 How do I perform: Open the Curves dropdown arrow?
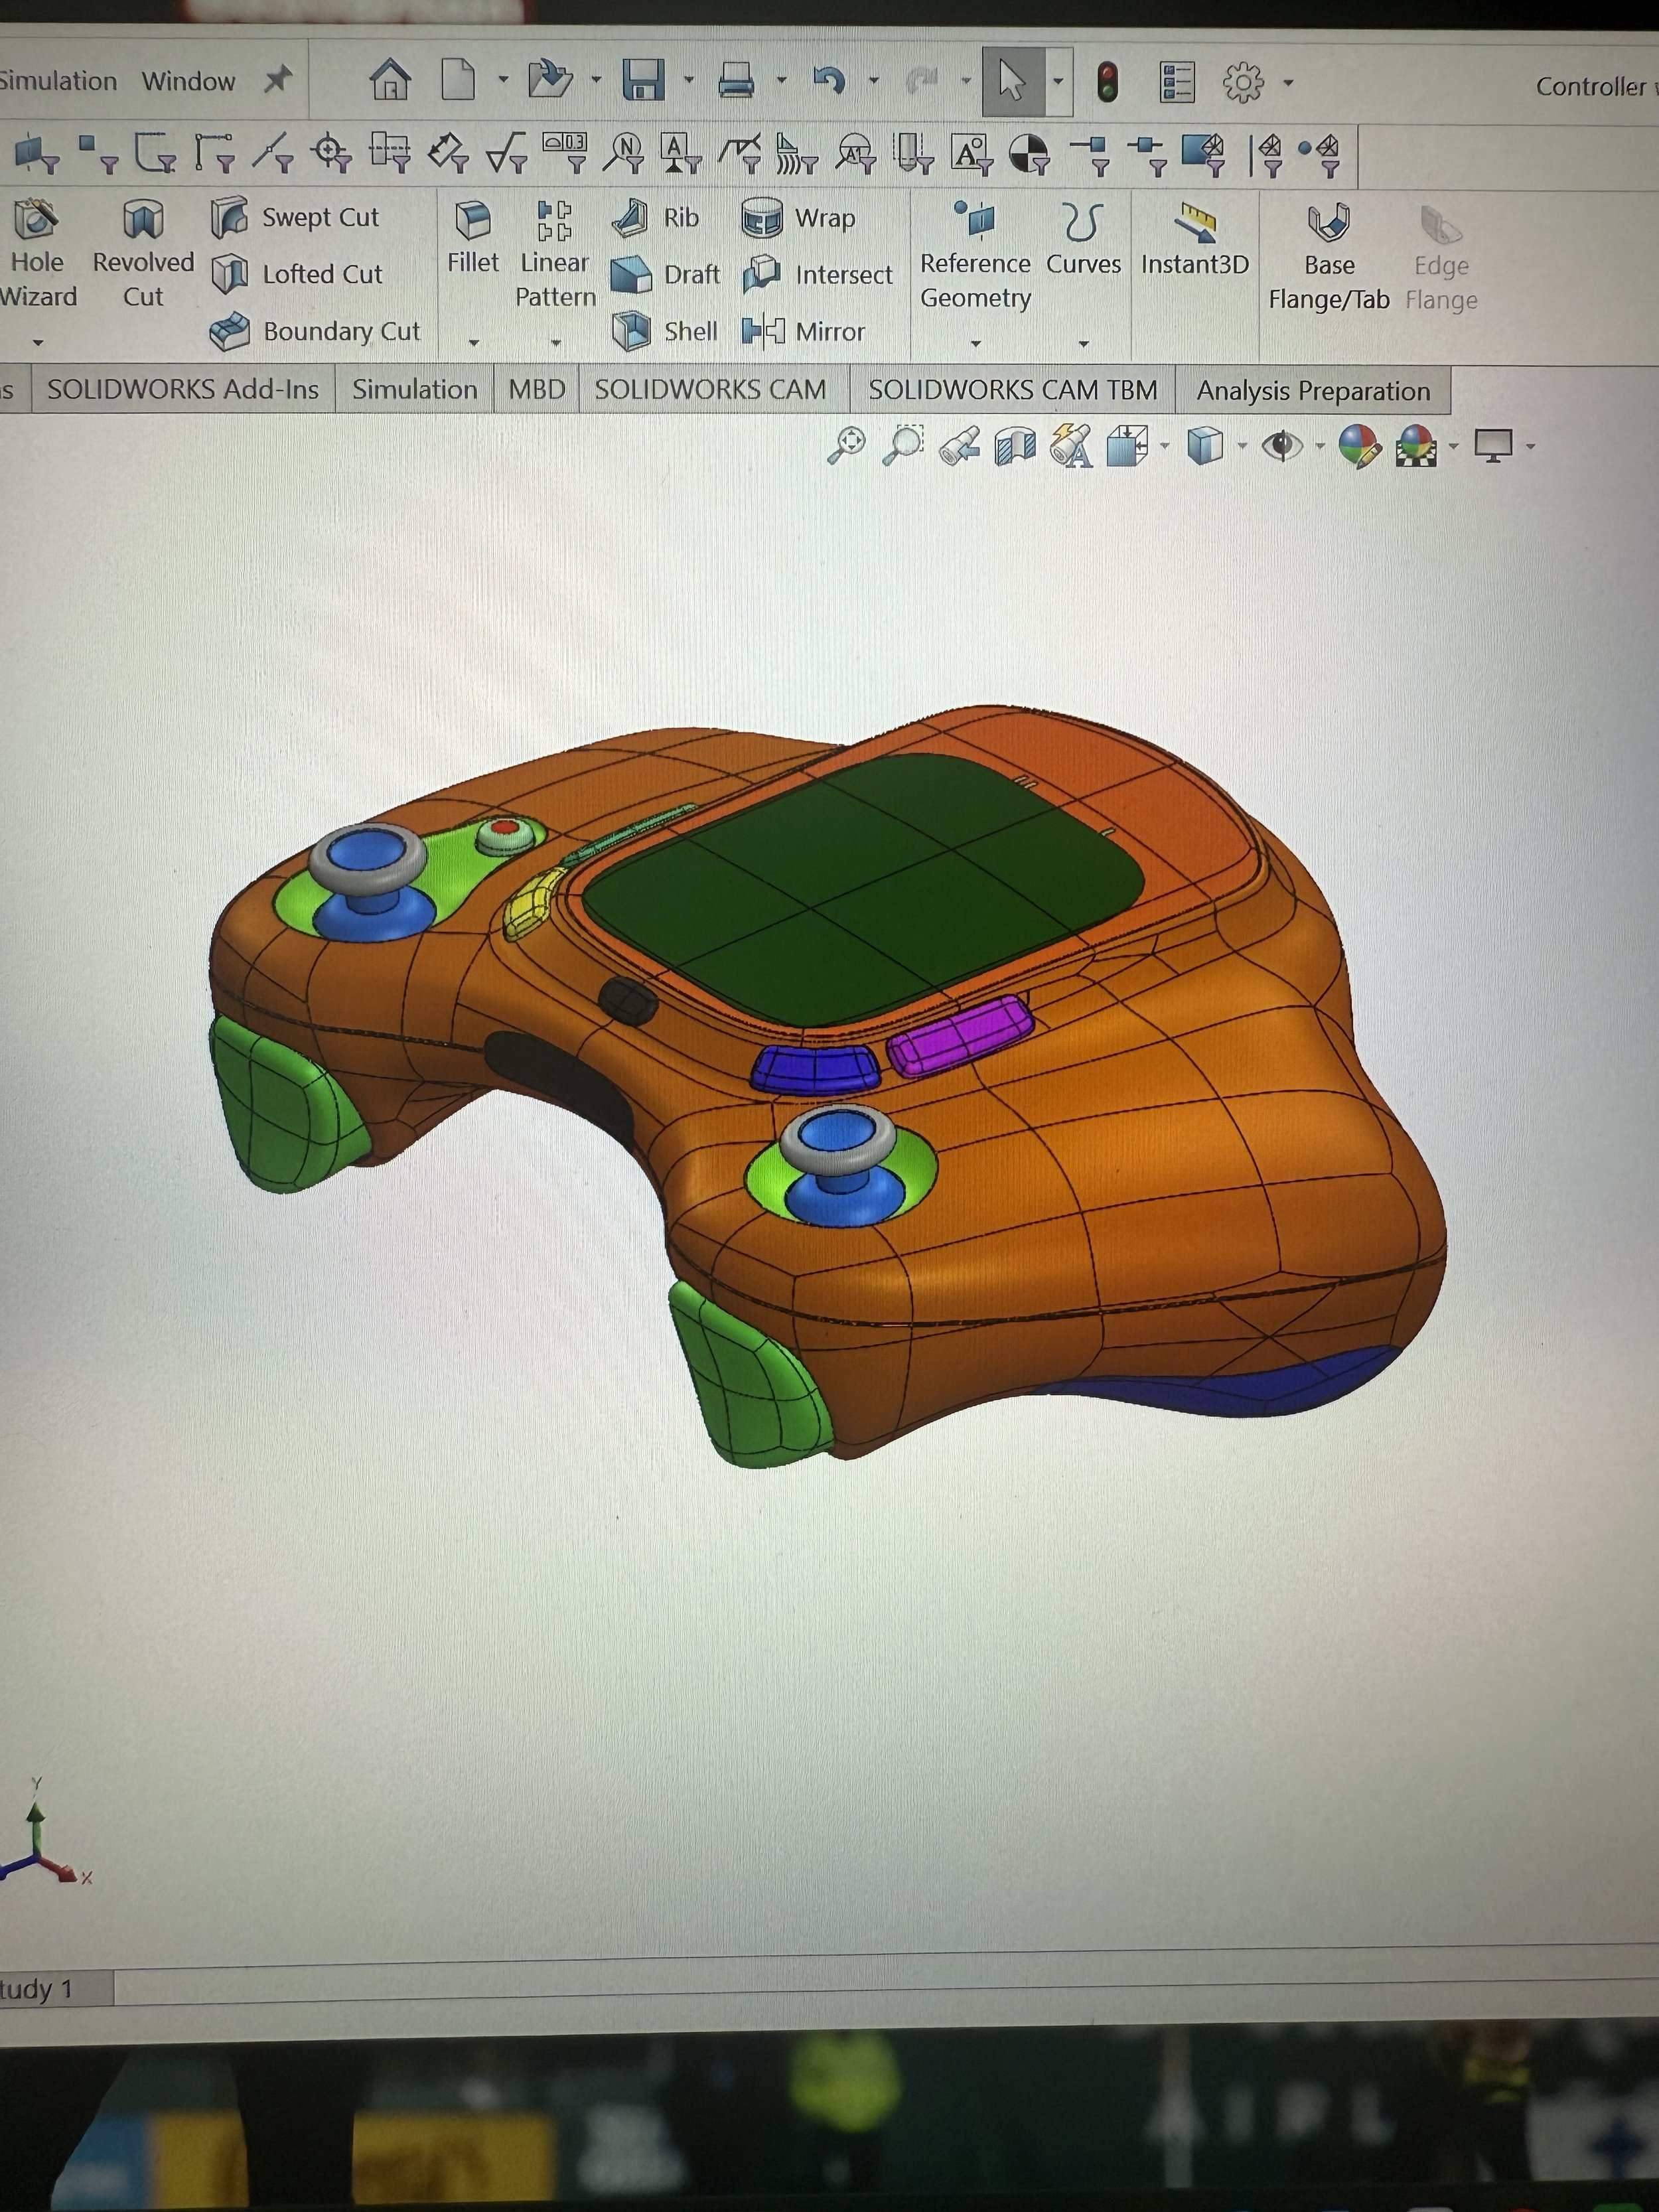(1083, 344)
